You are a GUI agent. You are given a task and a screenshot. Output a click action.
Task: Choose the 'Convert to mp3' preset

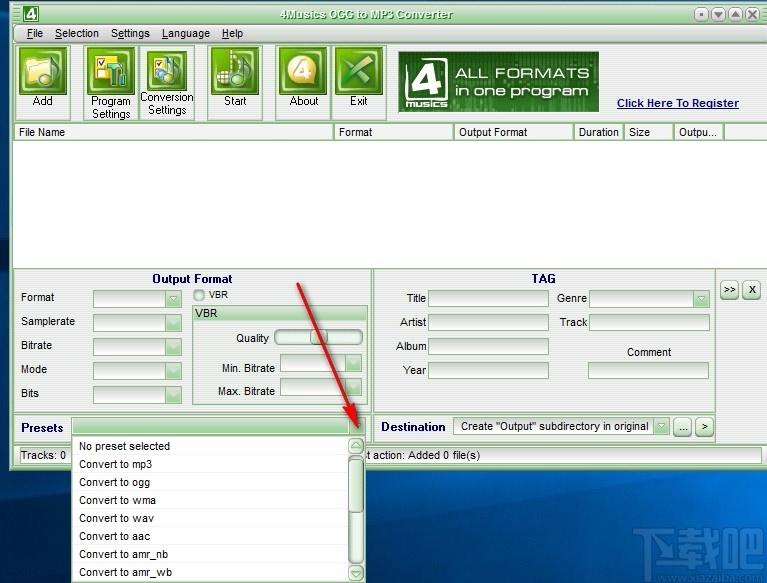click(x=210, y=464)
